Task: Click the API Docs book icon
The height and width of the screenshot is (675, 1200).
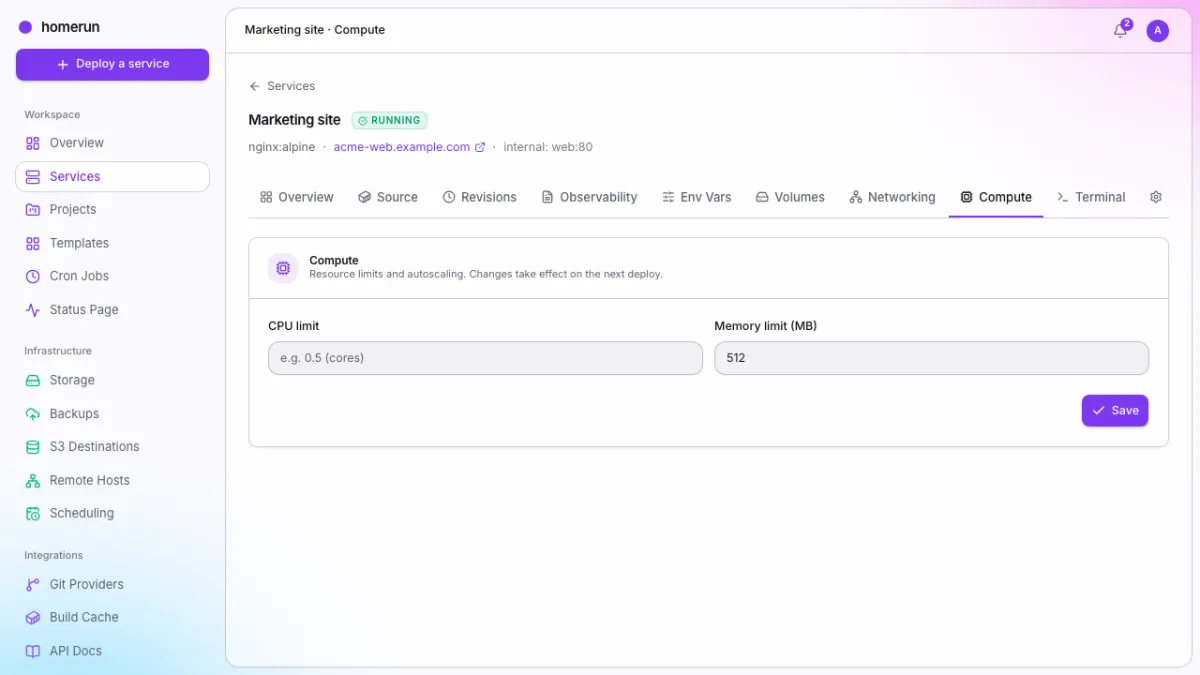Action: pyautogui.click(x=33, y=651)
